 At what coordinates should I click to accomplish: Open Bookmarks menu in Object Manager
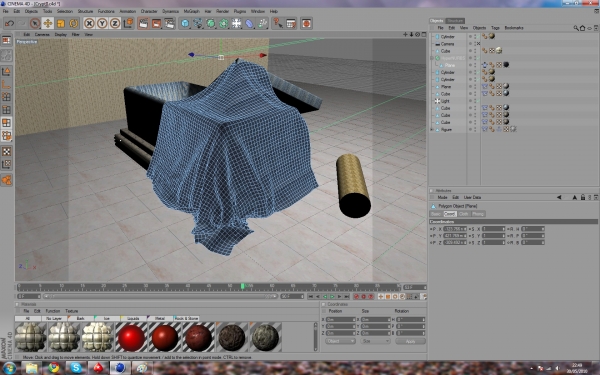tap(514, 28)
